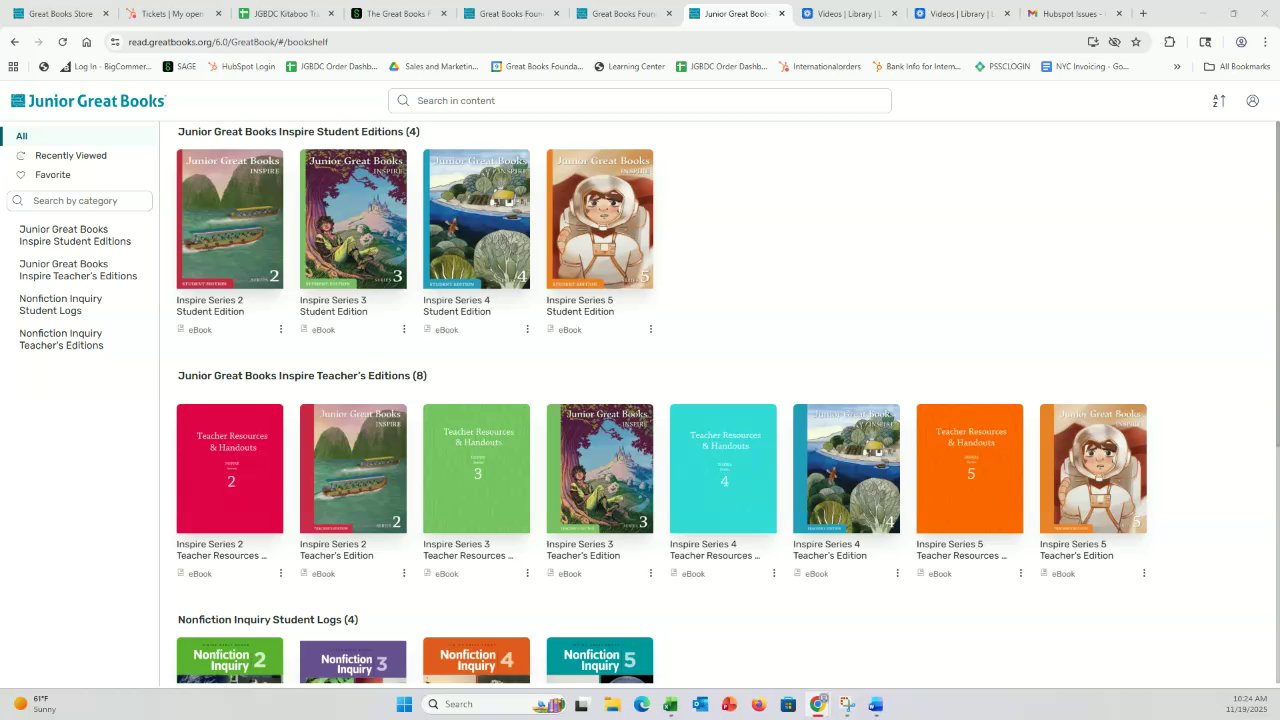Click the Search by category field

80,201
